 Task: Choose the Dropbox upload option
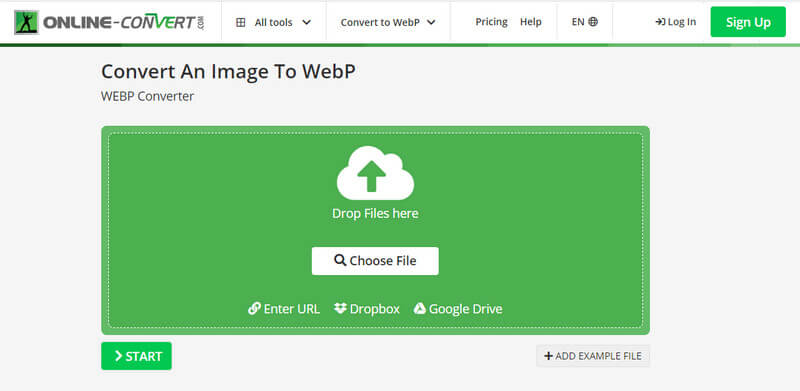pos(367,309)
